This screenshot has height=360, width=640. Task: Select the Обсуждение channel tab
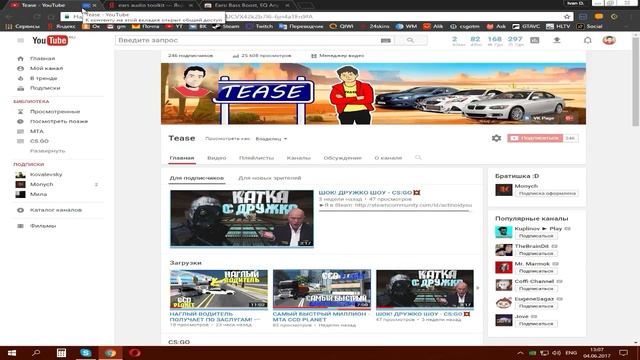point(342,158)
